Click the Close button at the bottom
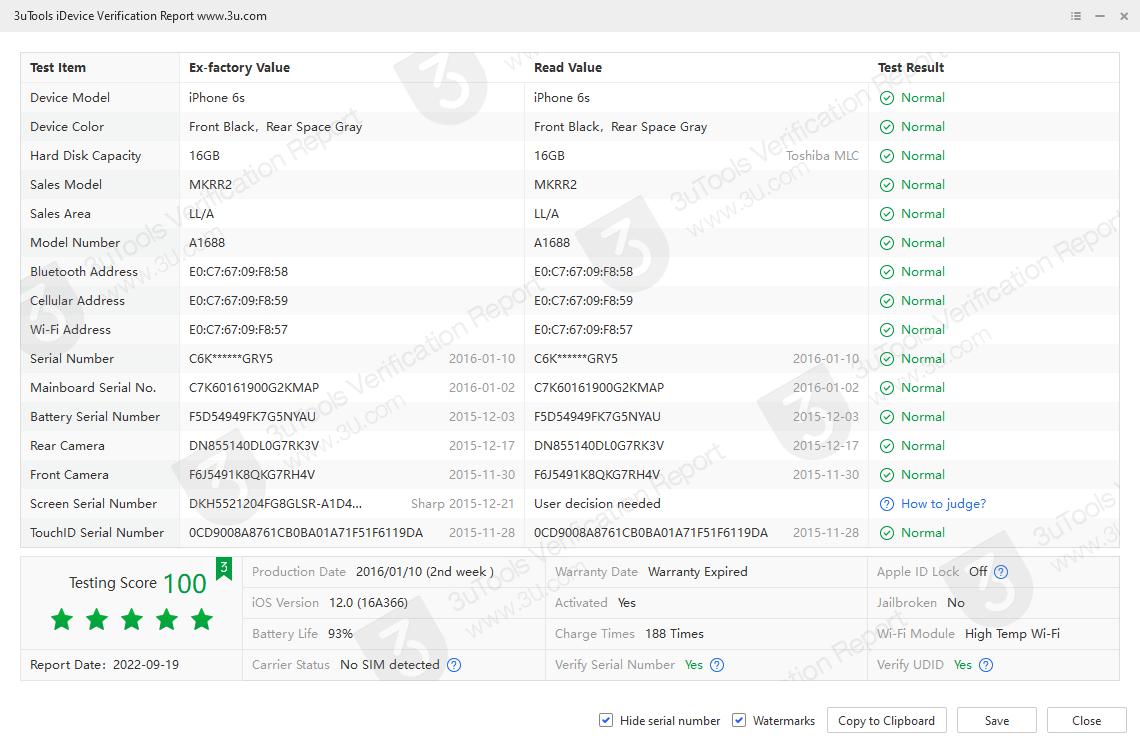This screenshot has width=1140, height=749. pyautogui.click(x=1086, y=720)
